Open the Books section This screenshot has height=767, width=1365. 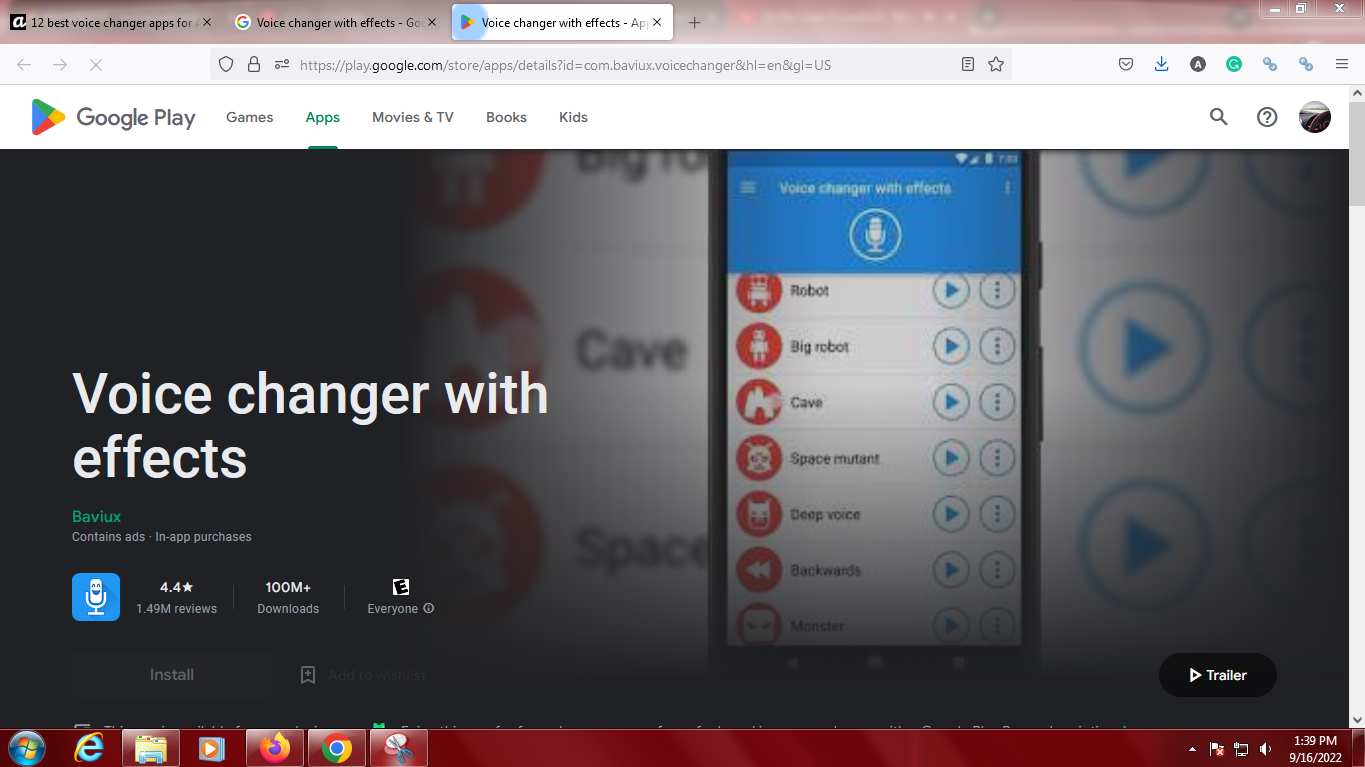pos(506,117)
